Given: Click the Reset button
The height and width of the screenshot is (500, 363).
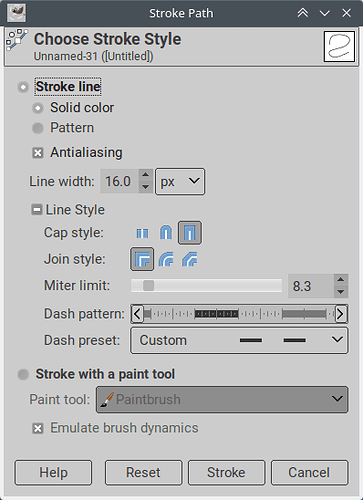Looking at the screenshot, I should click(143, 473).
